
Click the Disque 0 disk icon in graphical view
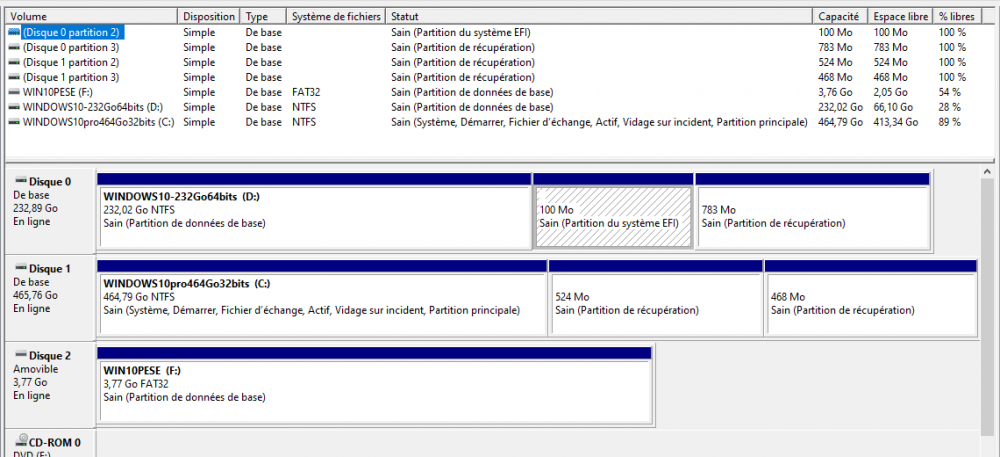point(20,181)
